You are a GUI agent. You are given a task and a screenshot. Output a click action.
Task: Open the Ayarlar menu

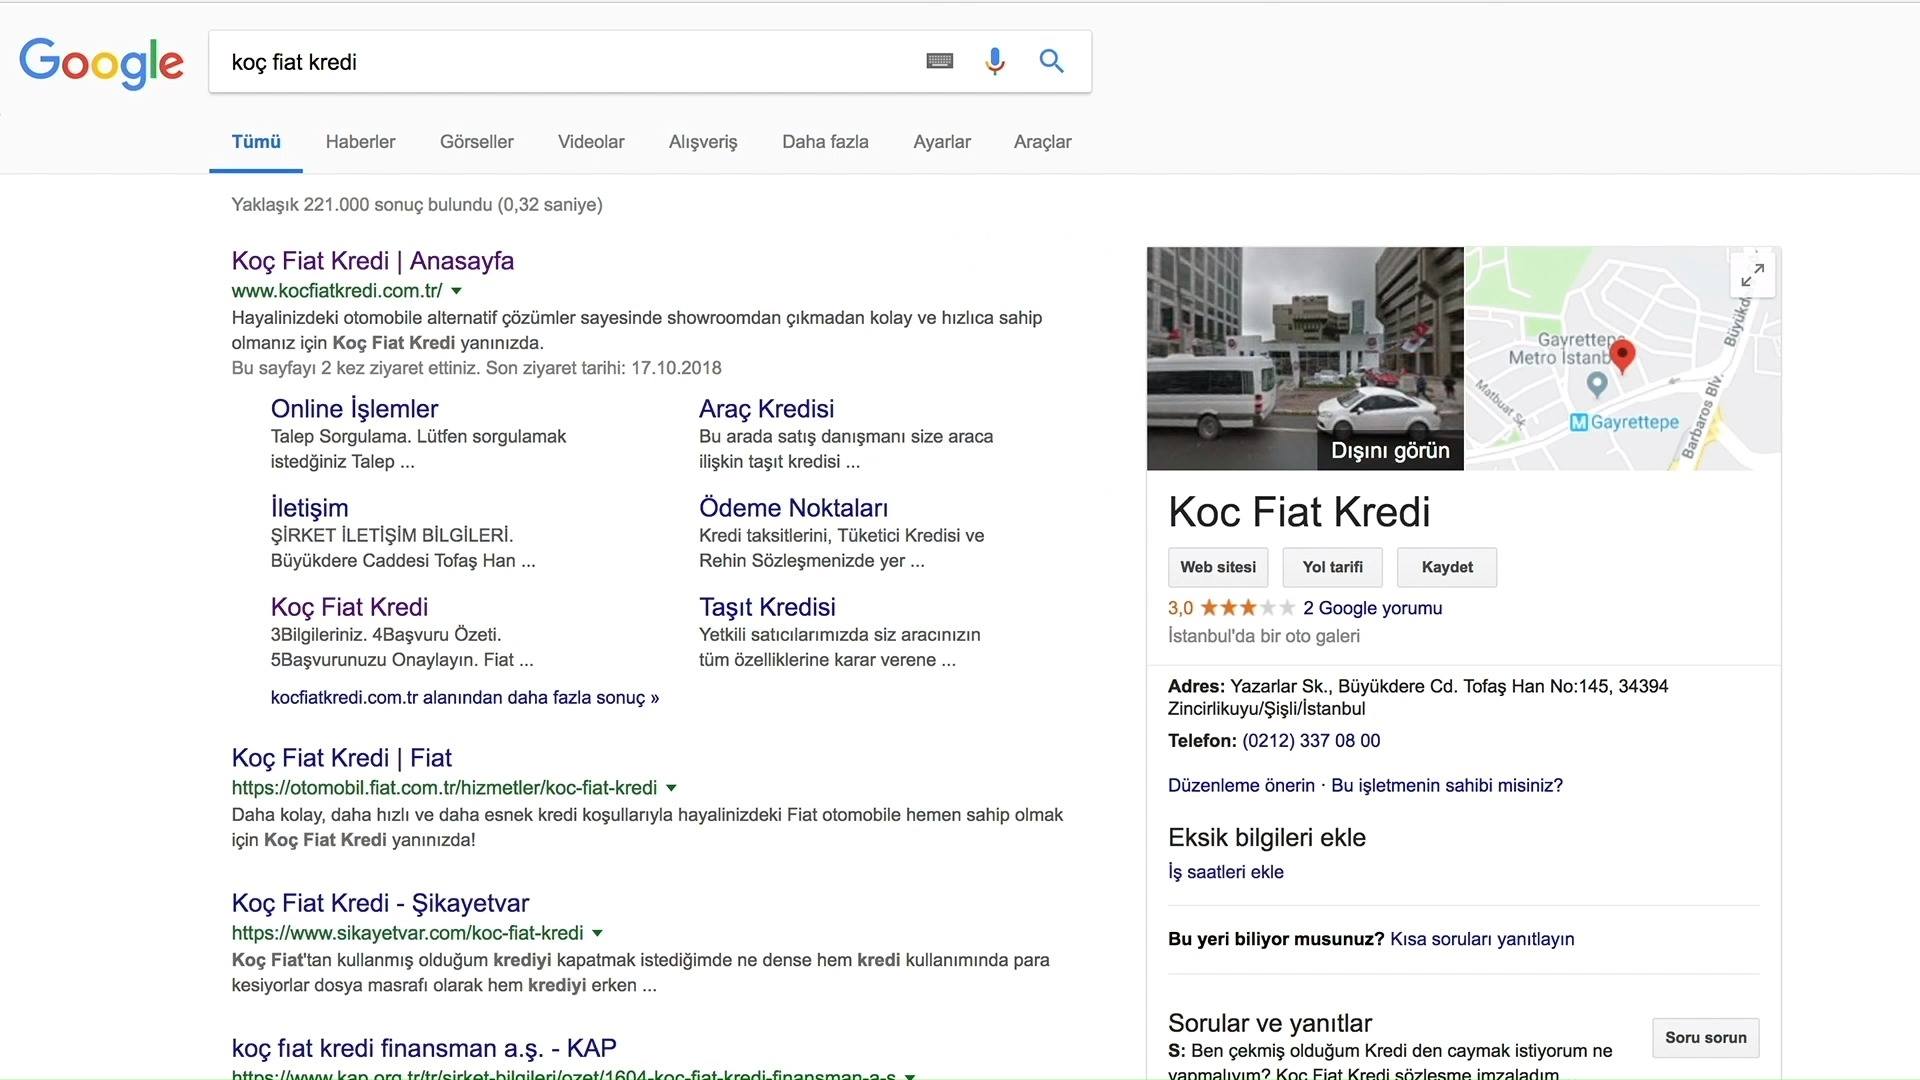[942, 142]
